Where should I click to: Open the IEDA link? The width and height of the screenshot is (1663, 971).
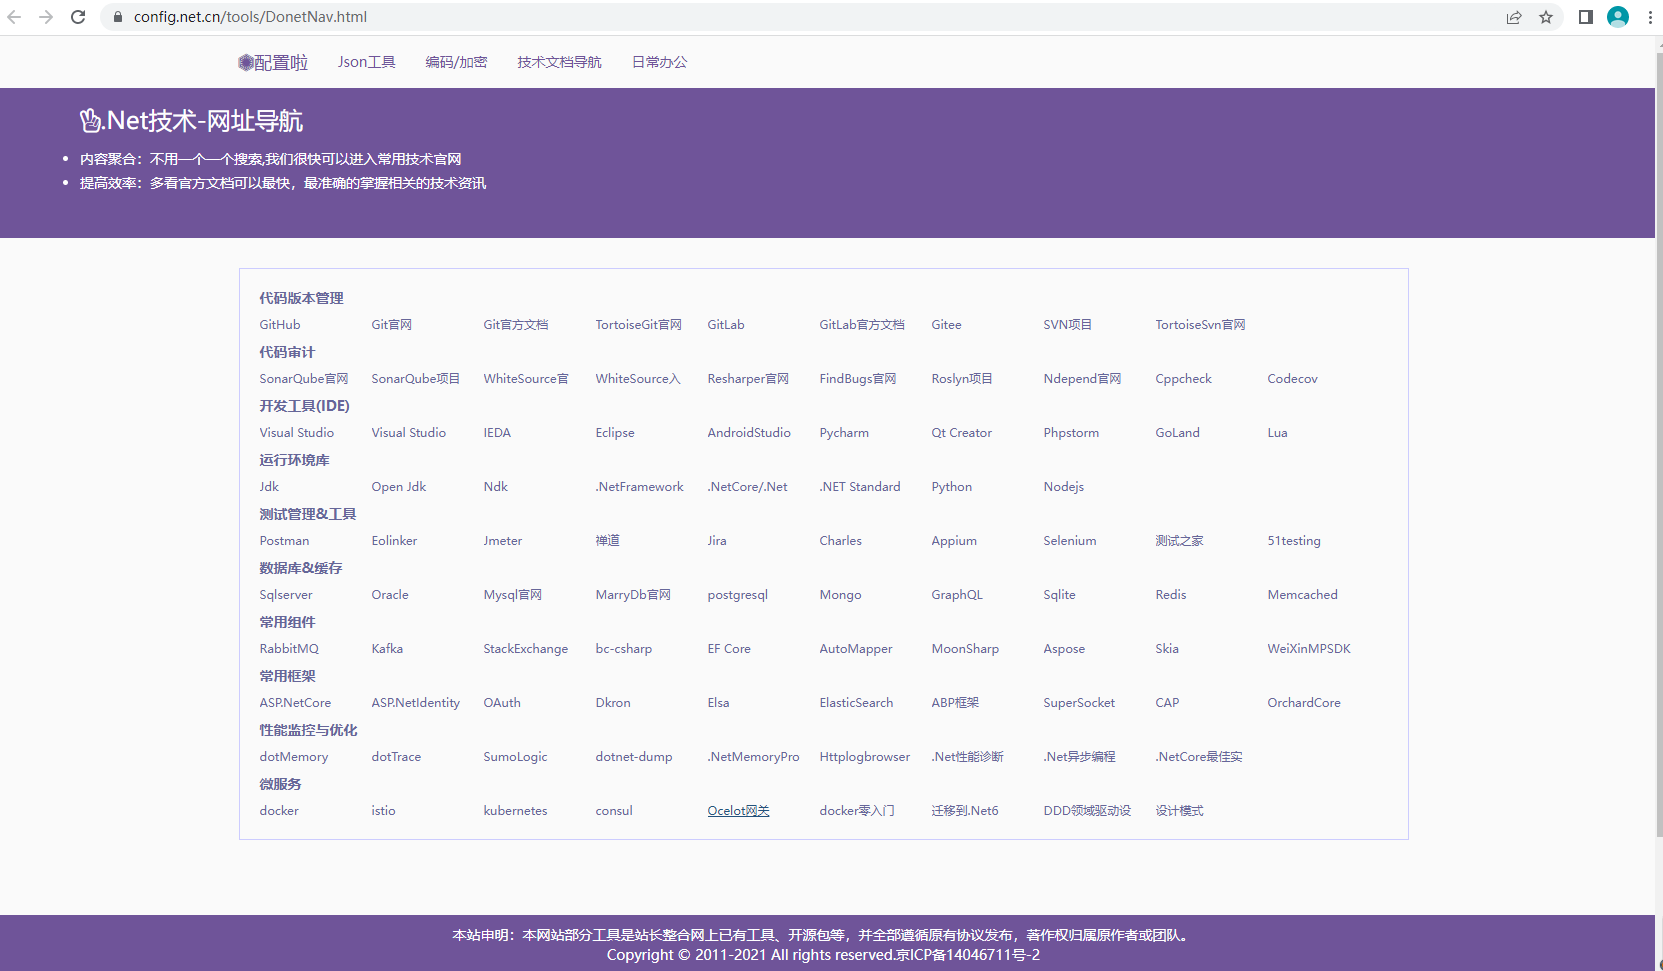(x=497, y=433)
